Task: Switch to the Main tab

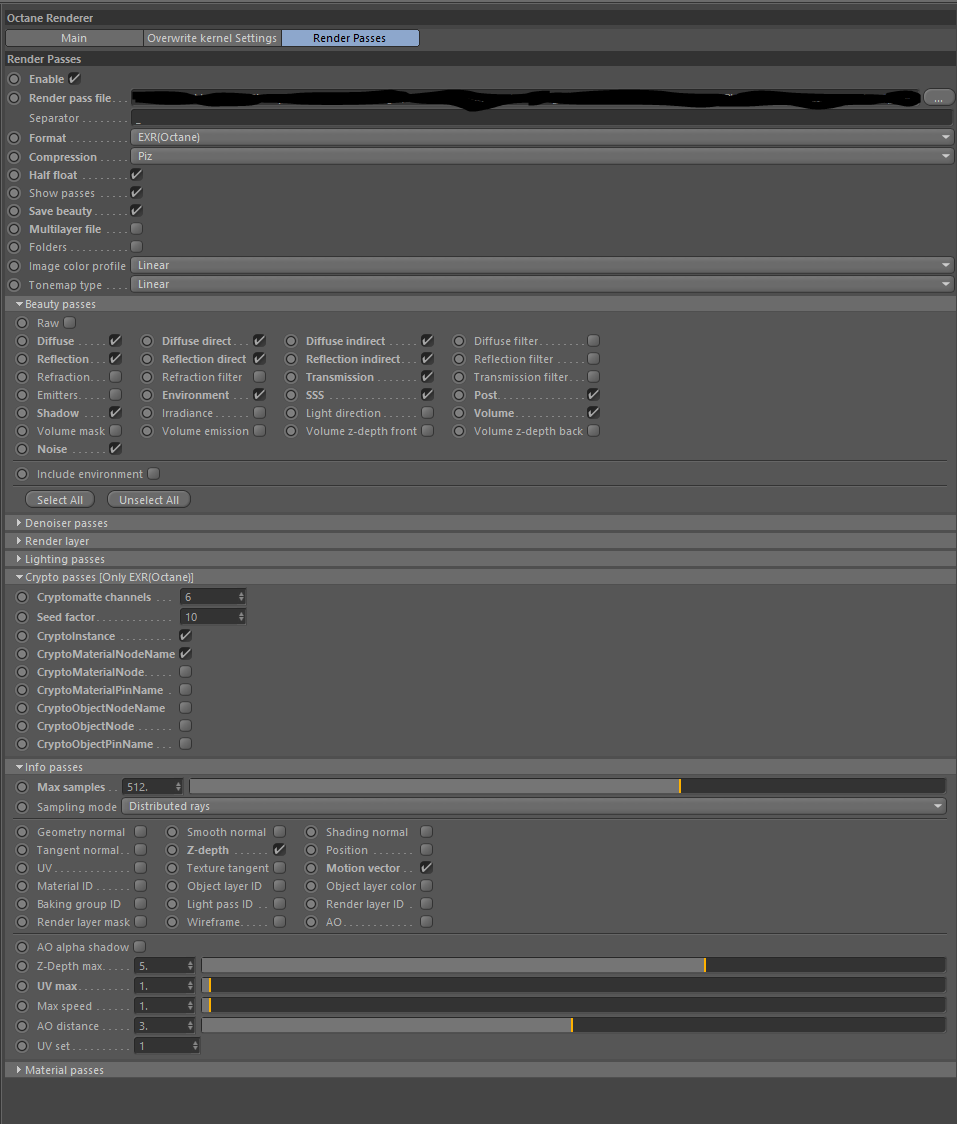Action: click(74, 38)
